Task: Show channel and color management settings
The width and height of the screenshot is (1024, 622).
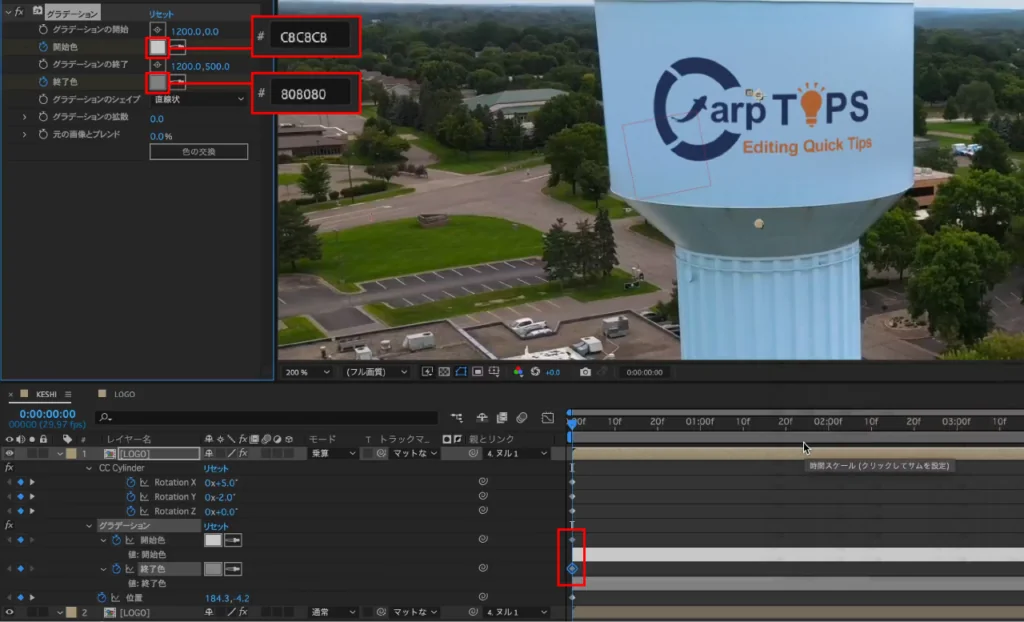Action: click(518, 372)
